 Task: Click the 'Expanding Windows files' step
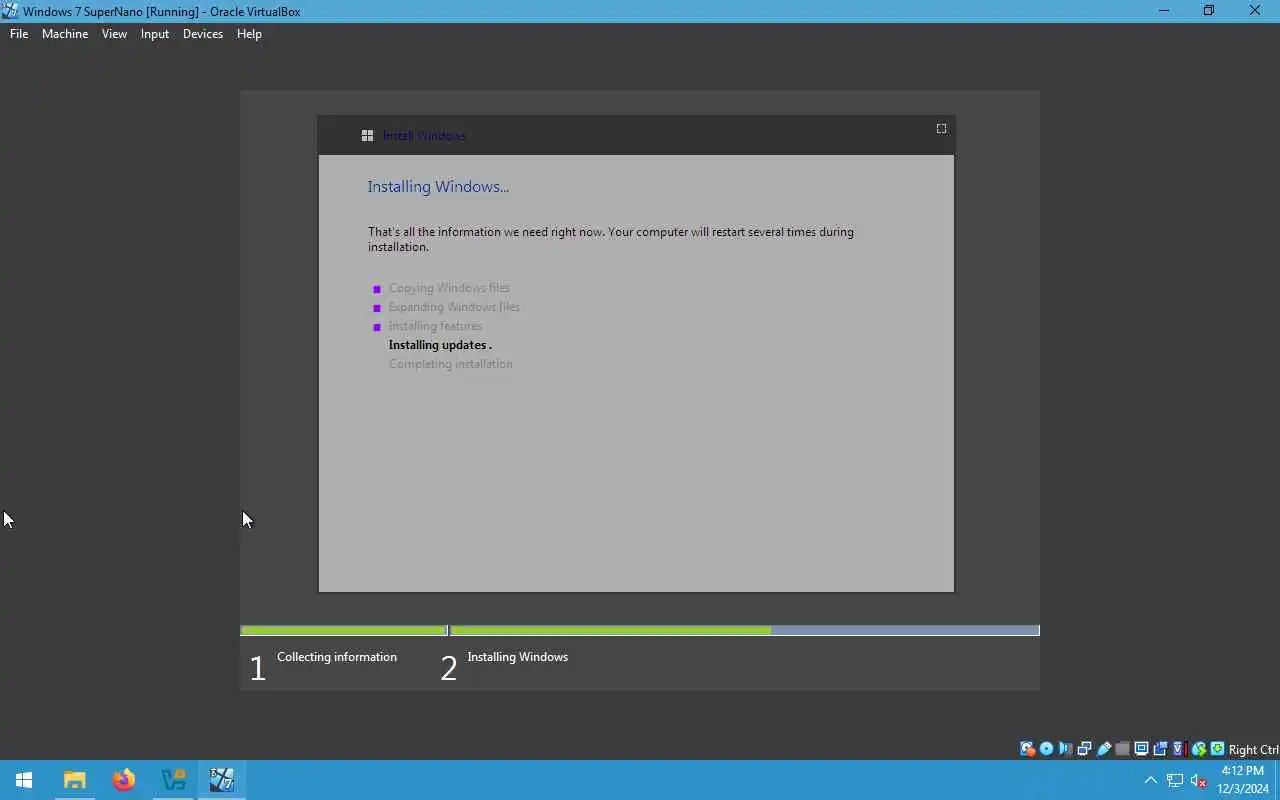(x=454, y=307)
